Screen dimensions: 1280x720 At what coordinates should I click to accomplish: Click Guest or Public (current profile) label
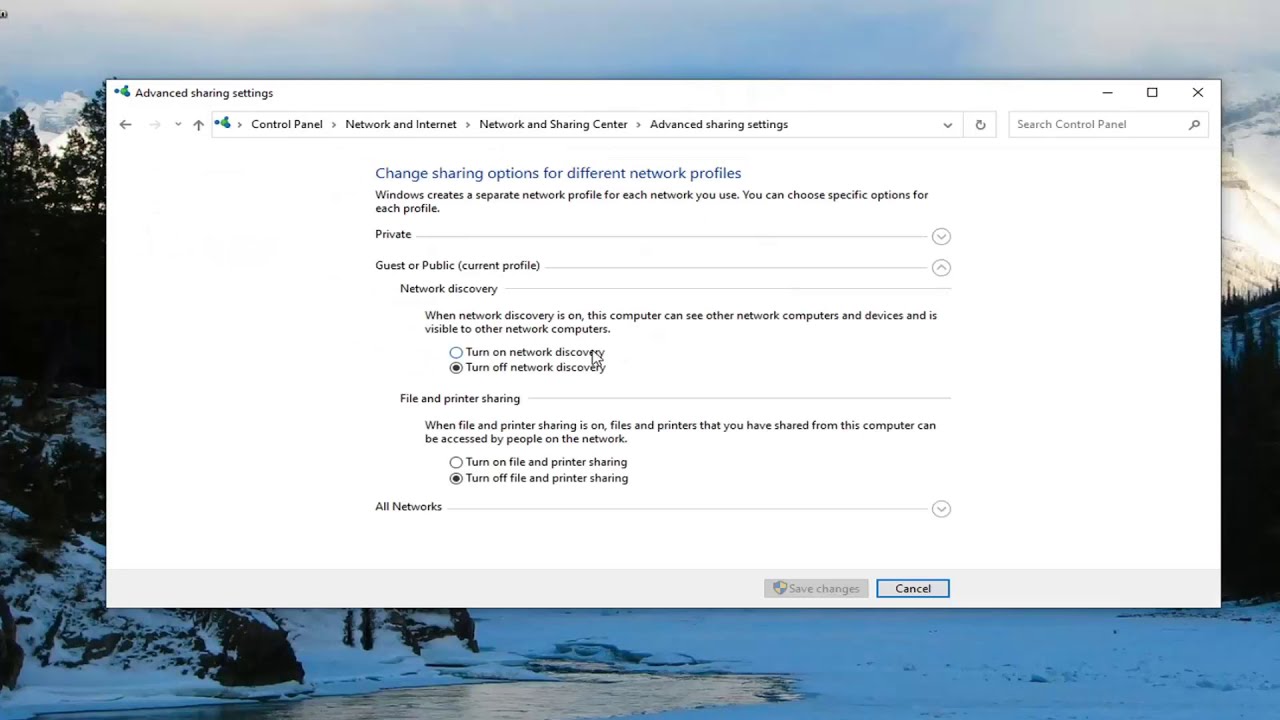click(x=457, y=265)
